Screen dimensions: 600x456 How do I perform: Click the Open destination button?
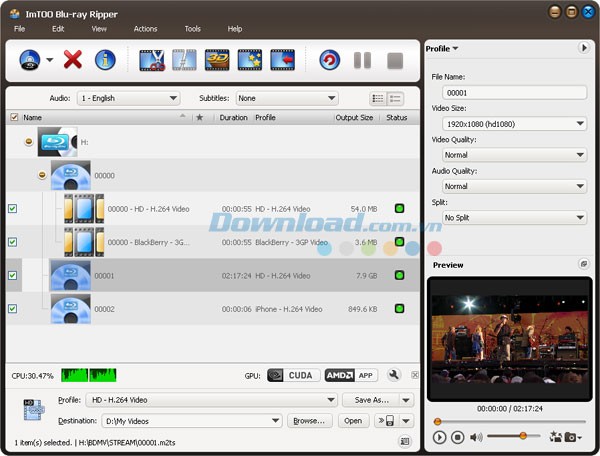pos(353,421)
